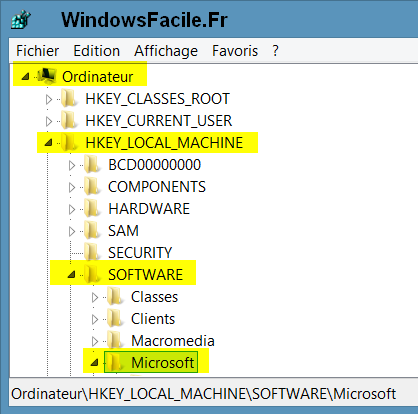Expand the HKEY_CURRENT_USER key
The image size is (418, 414).
point(49,121)
